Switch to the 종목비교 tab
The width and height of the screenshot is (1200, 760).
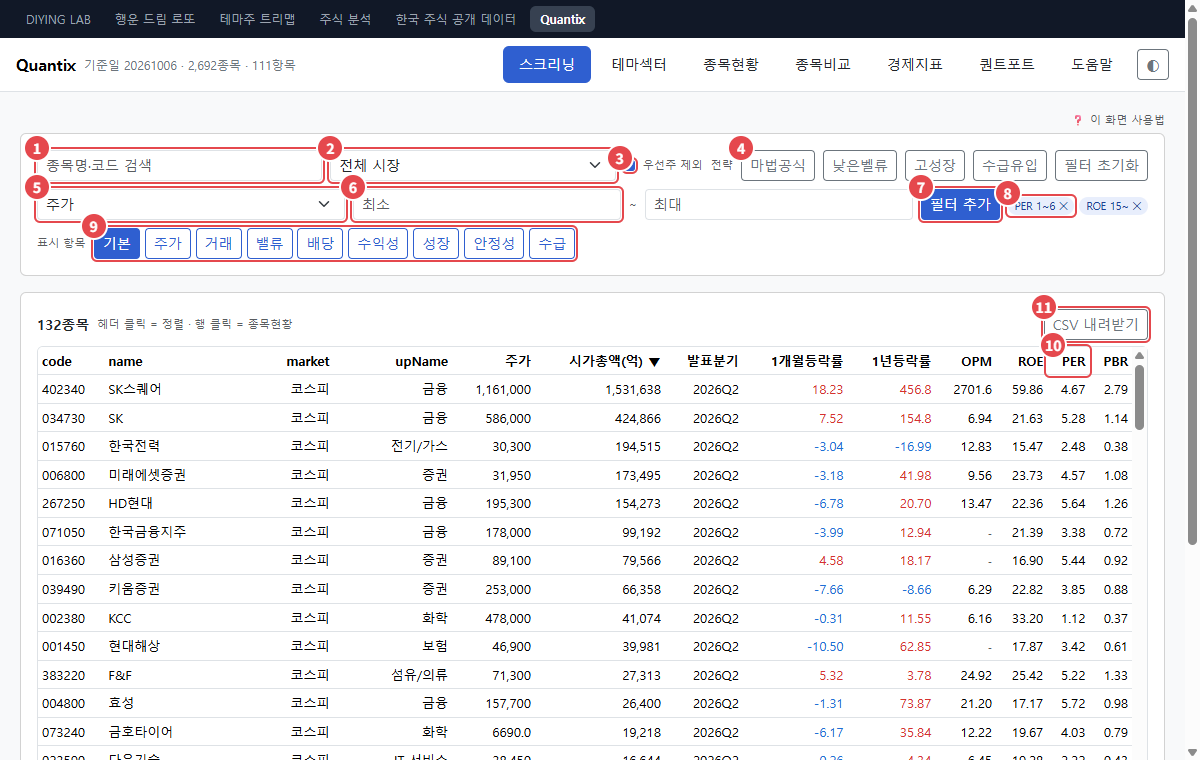click(x=823, y=65)
